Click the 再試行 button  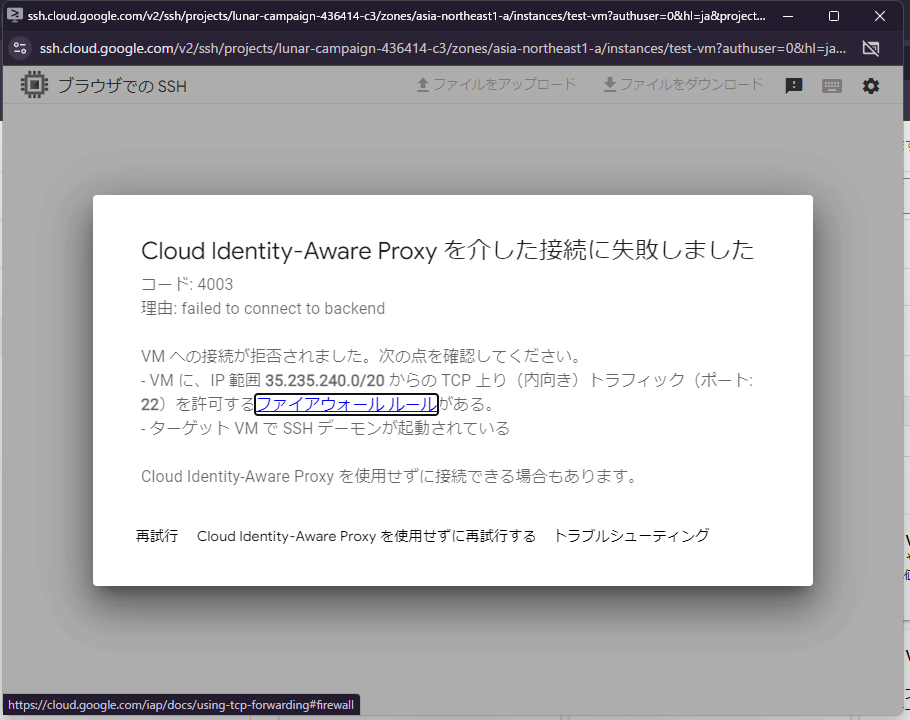point(157,536)
